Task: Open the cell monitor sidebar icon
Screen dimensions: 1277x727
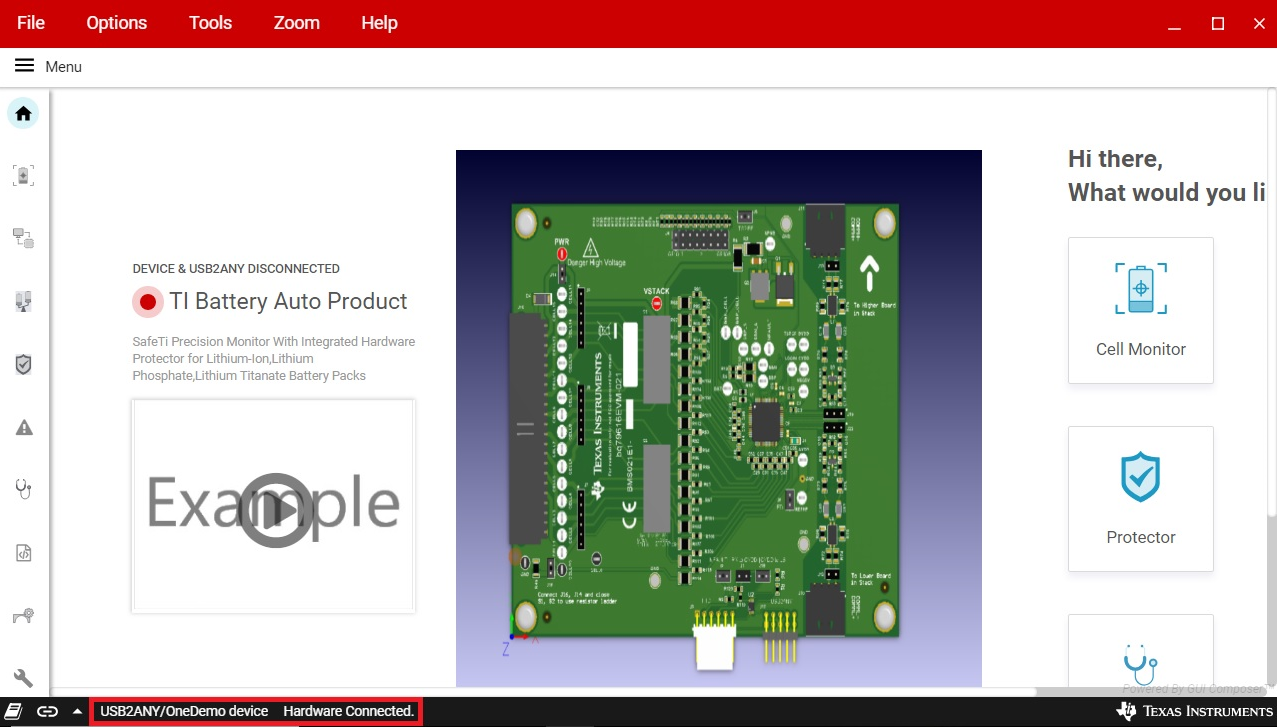Action: (23, 175)
